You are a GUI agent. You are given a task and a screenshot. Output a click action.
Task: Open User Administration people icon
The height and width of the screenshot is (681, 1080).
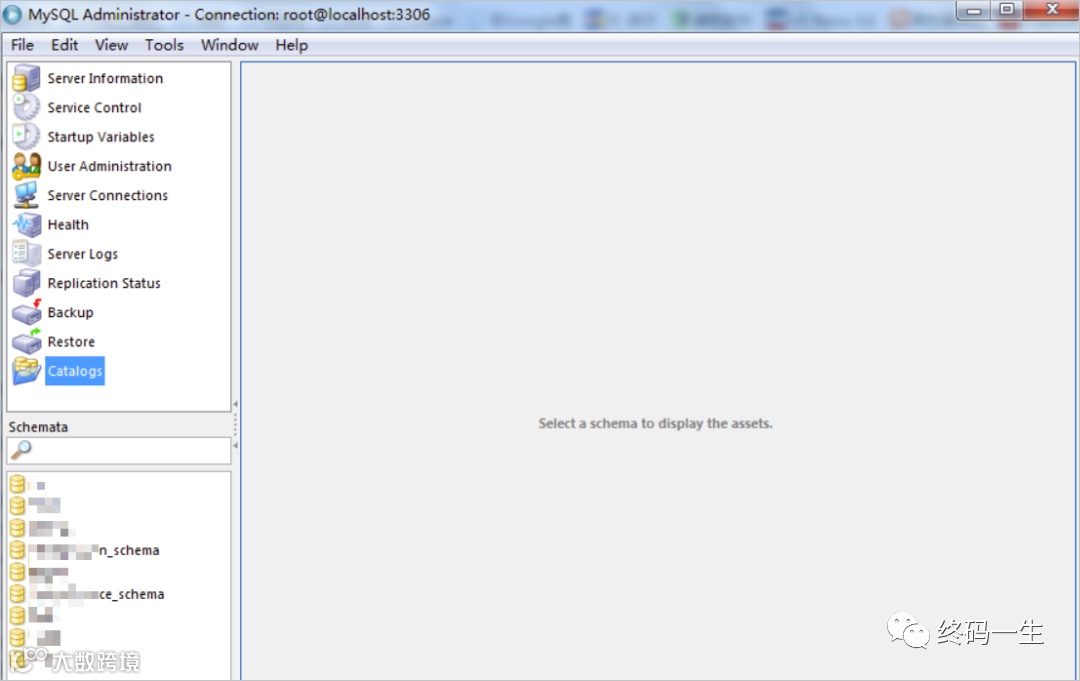26,166
